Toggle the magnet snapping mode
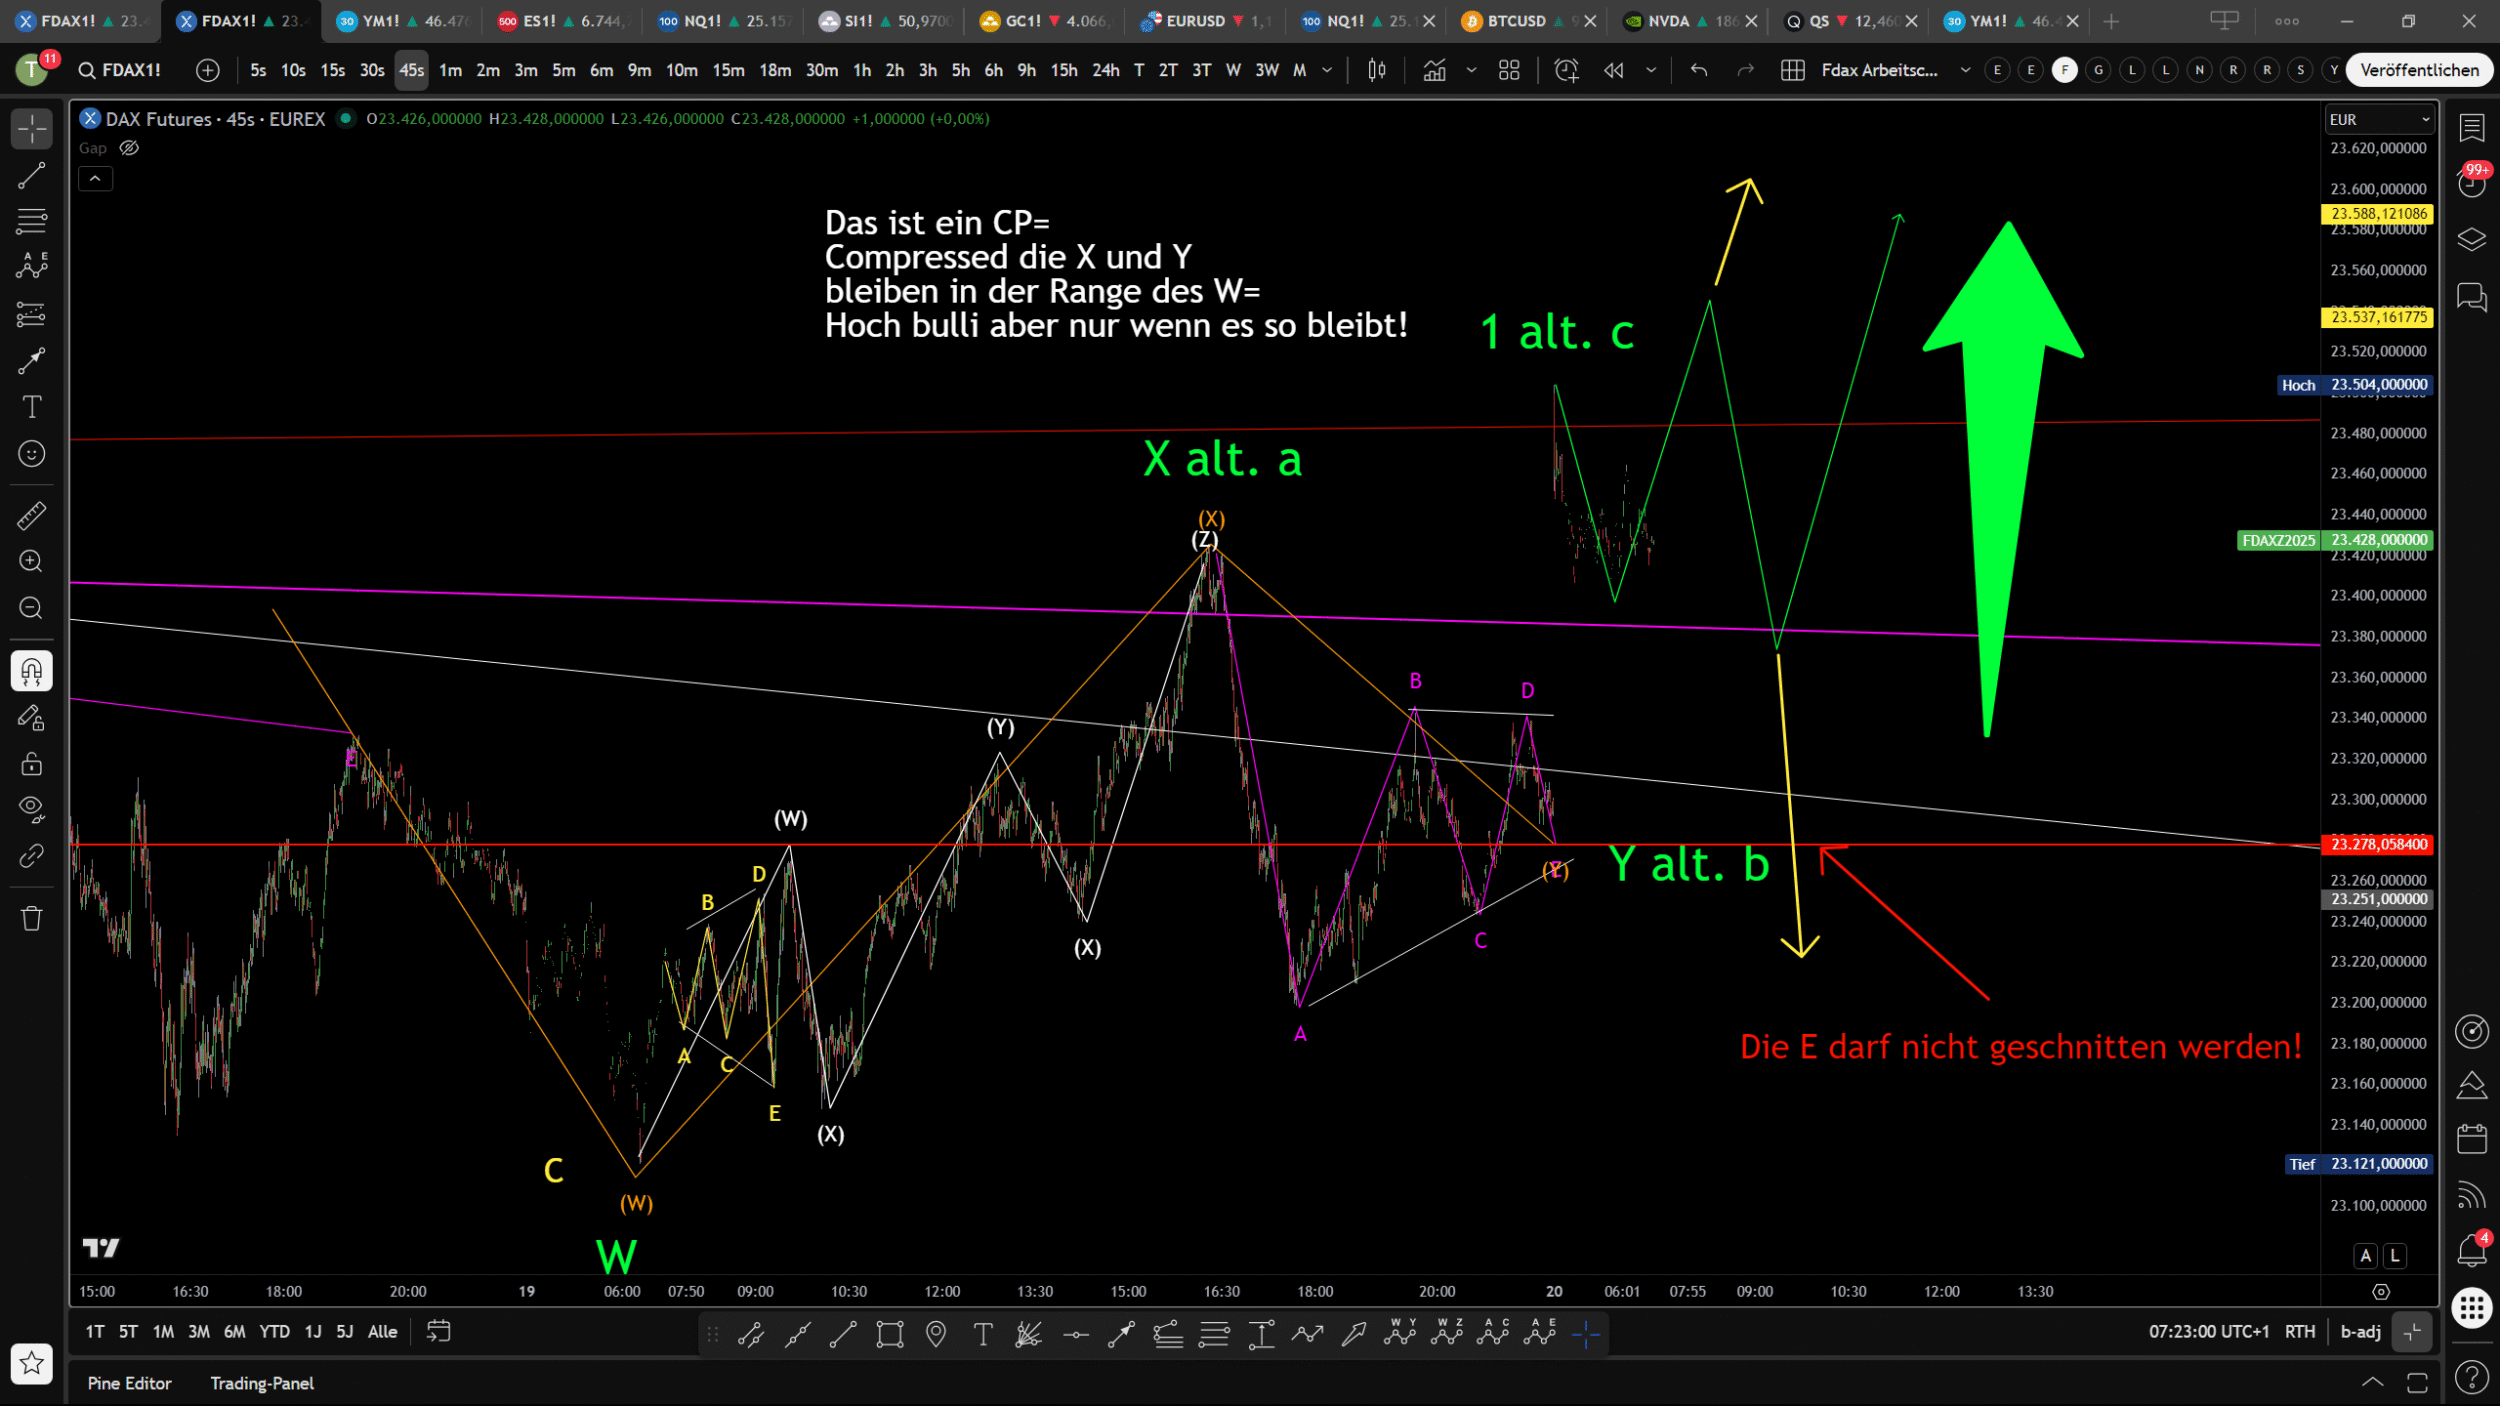The height and width of the screenshot is (1406, 2500). [x=31, y=671]
